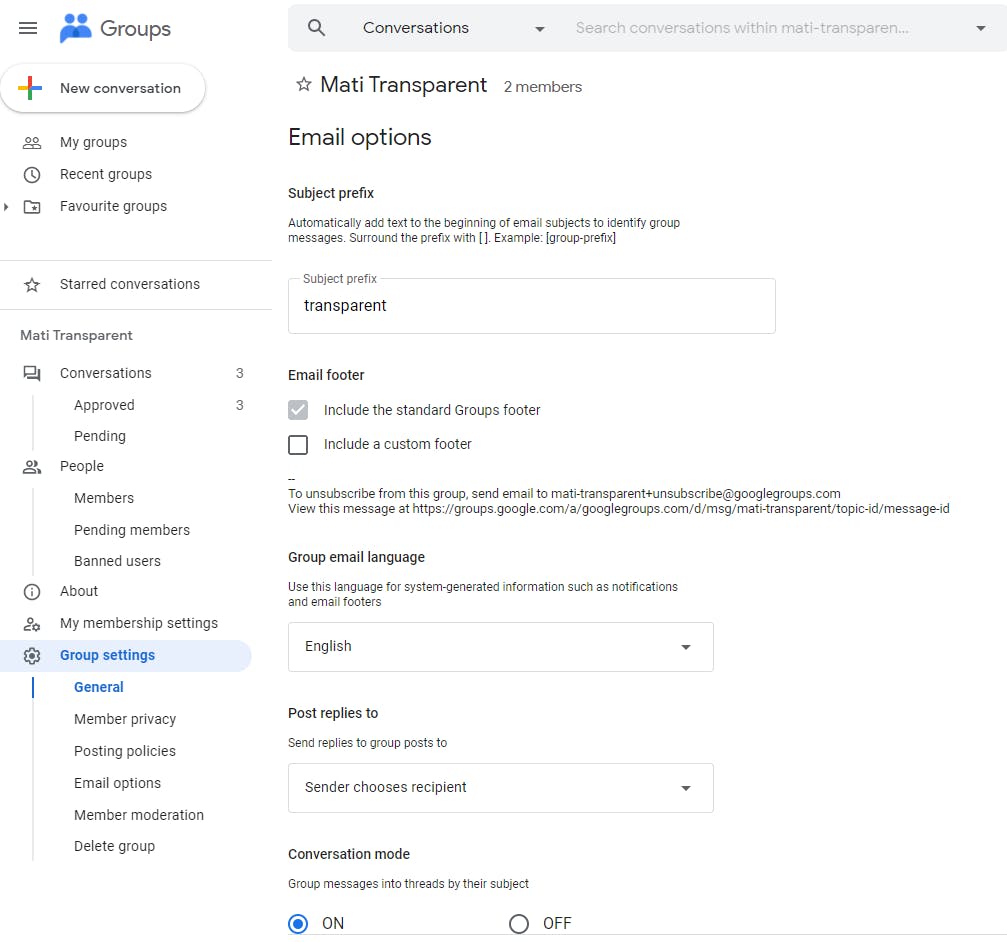Open the Conversations search scope dropdown
1007x942 pixels.
coord(453,28)
